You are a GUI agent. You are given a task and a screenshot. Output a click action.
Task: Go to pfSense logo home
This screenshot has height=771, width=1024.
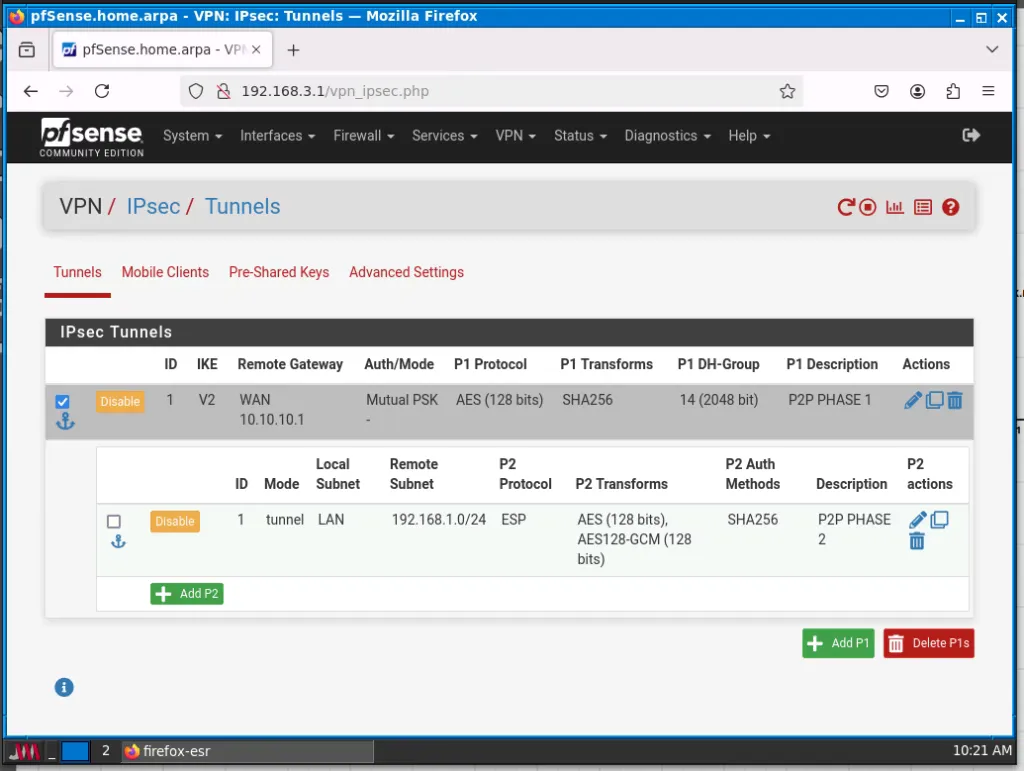[91, 137]
